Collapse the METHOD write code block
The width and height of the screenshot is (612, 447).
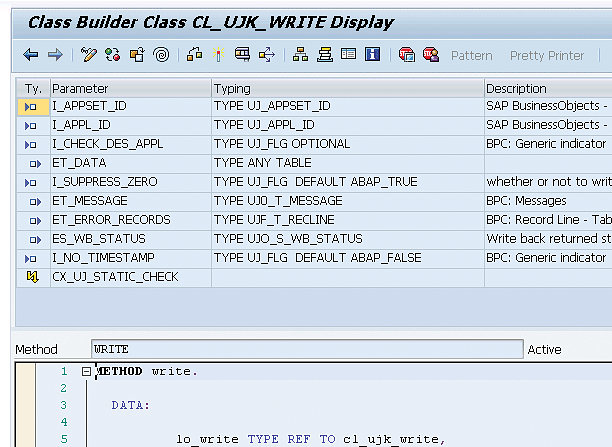(x=86, y=371)
